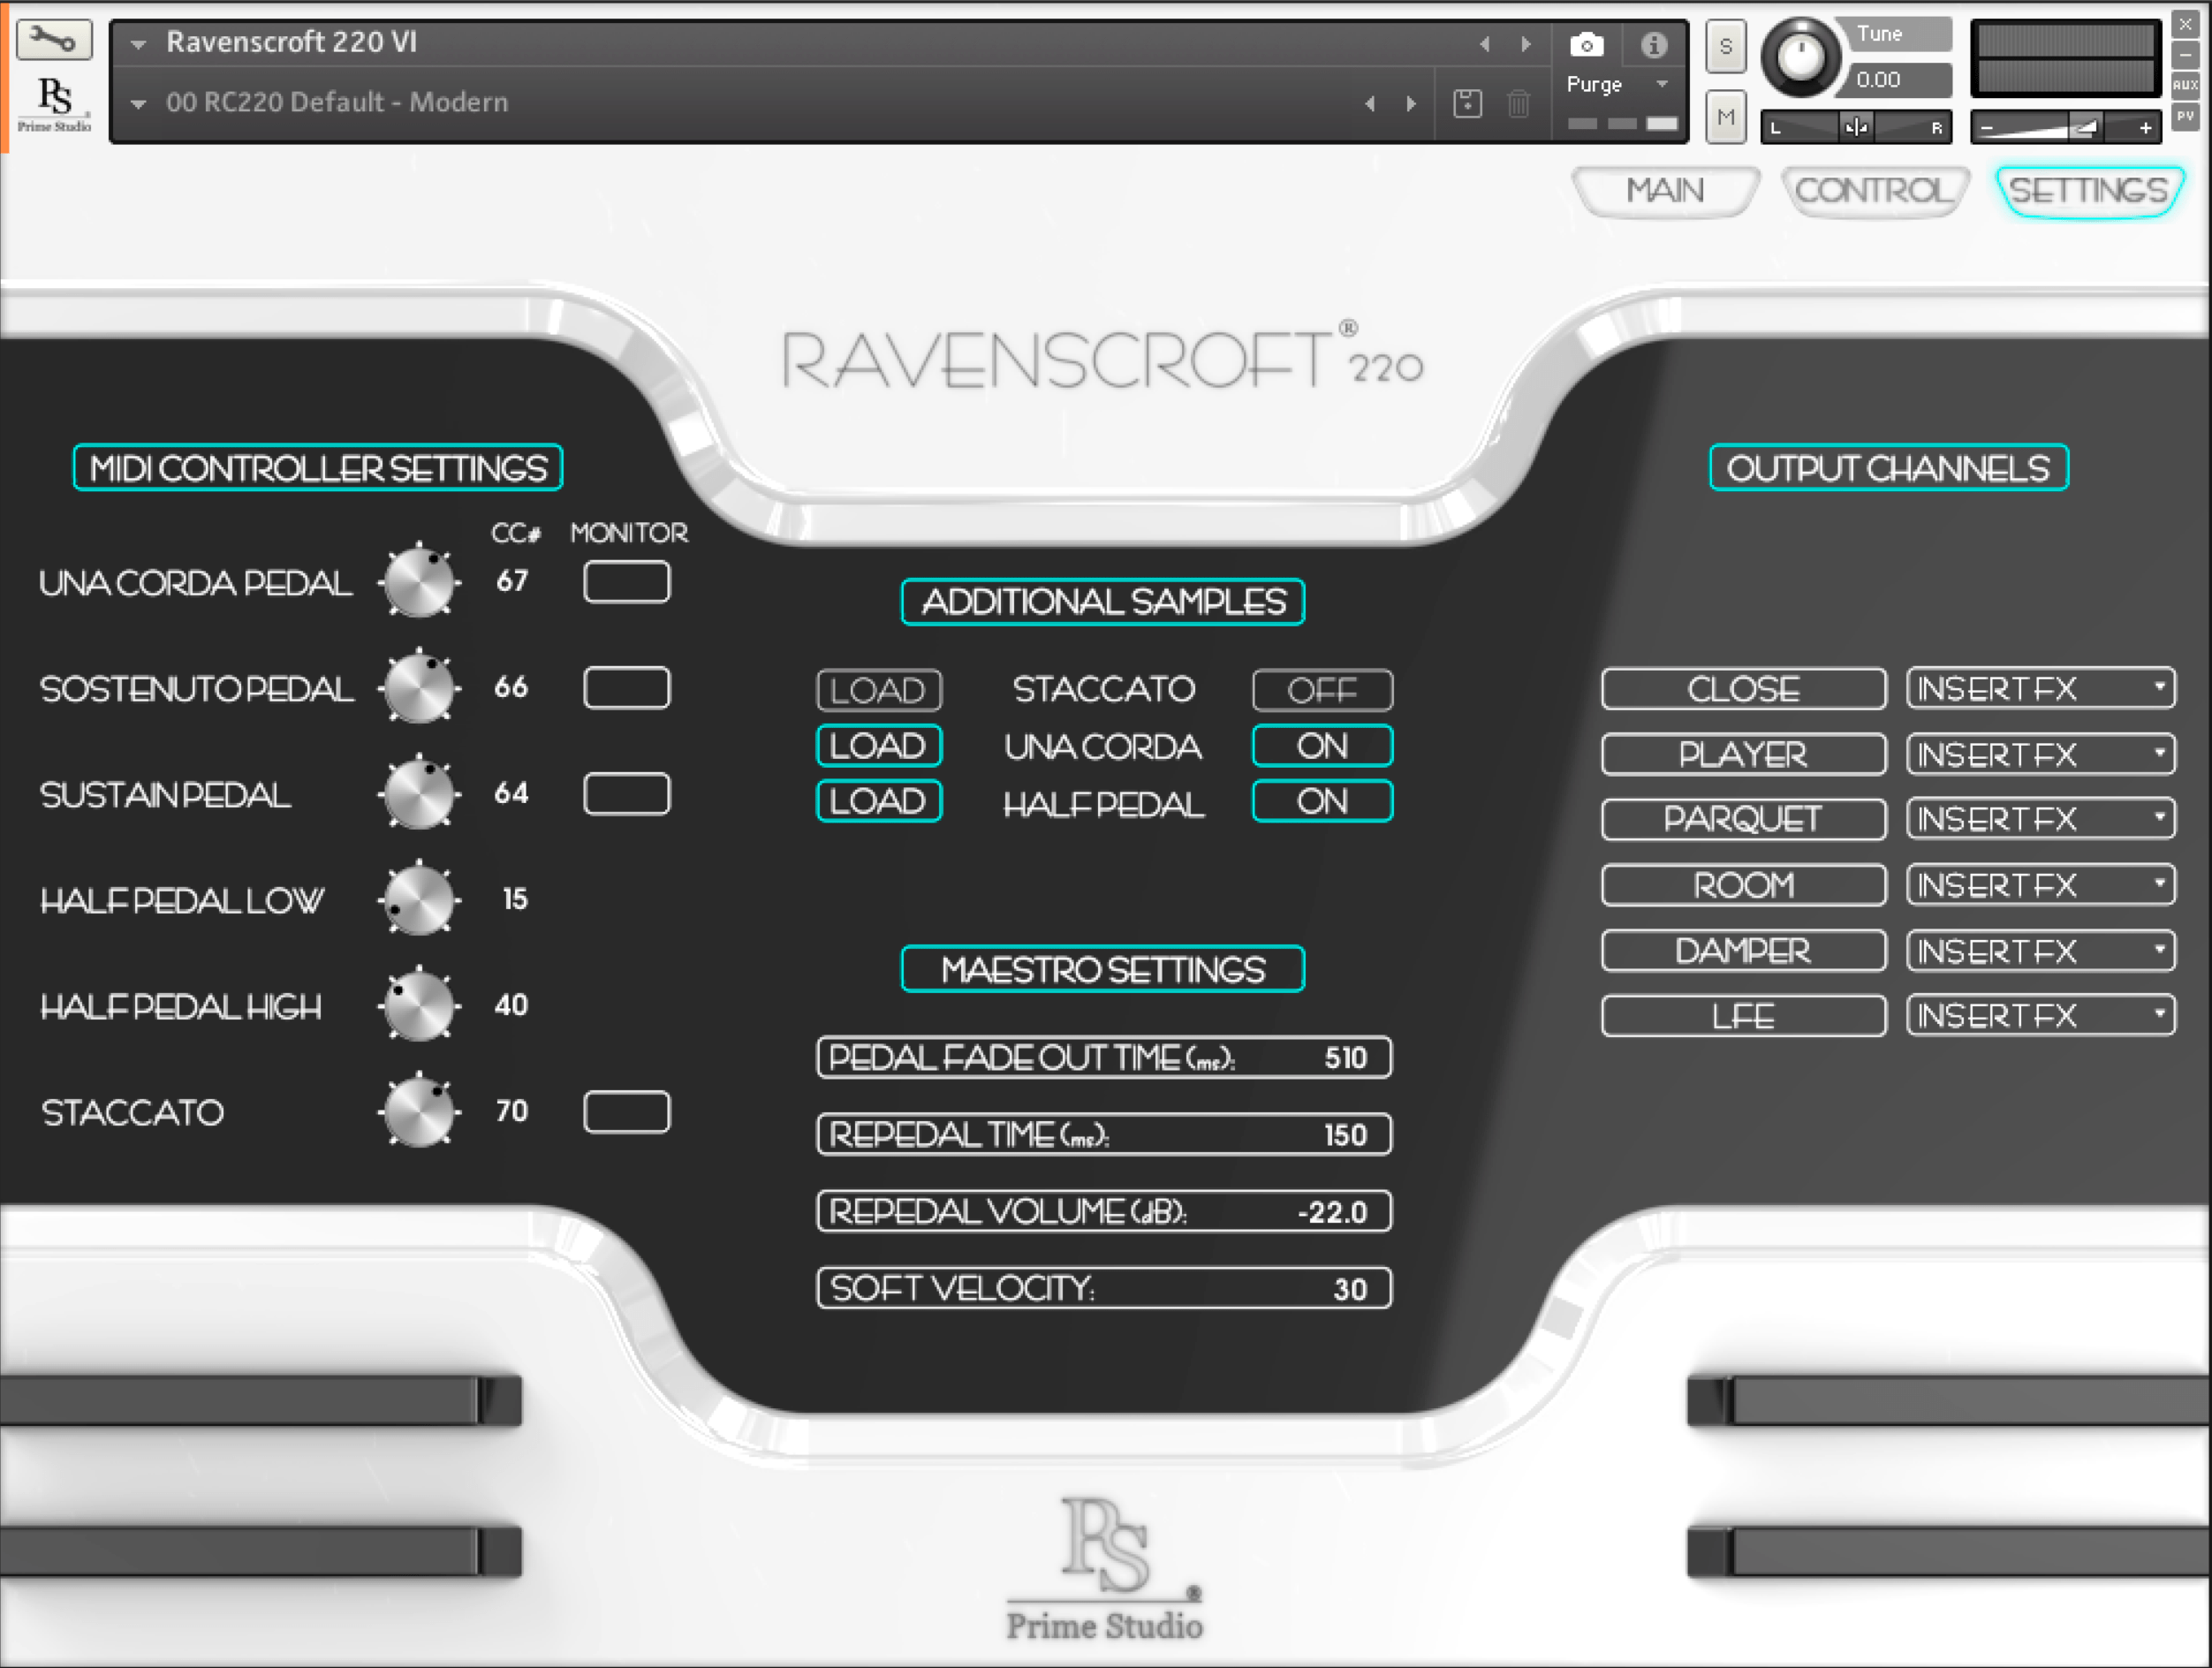Open the instrument info icon
This screenshot has height=1668, width=2212.
click(1653, 45)
